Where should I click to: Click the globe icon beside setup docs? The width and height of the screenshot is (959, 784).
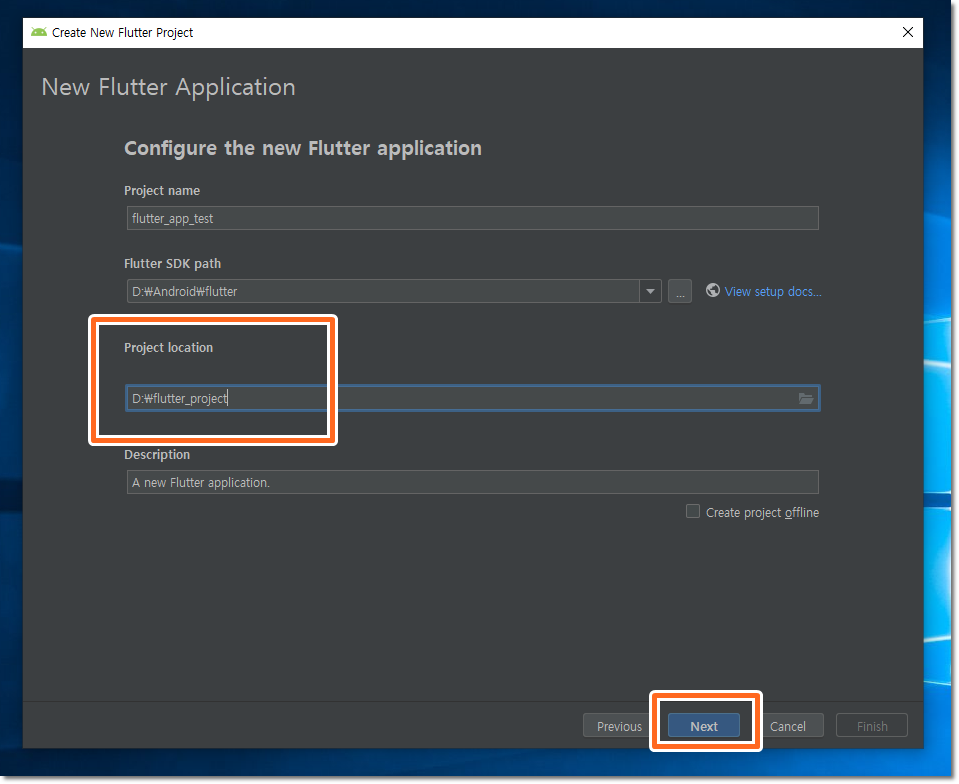(713, 290)
